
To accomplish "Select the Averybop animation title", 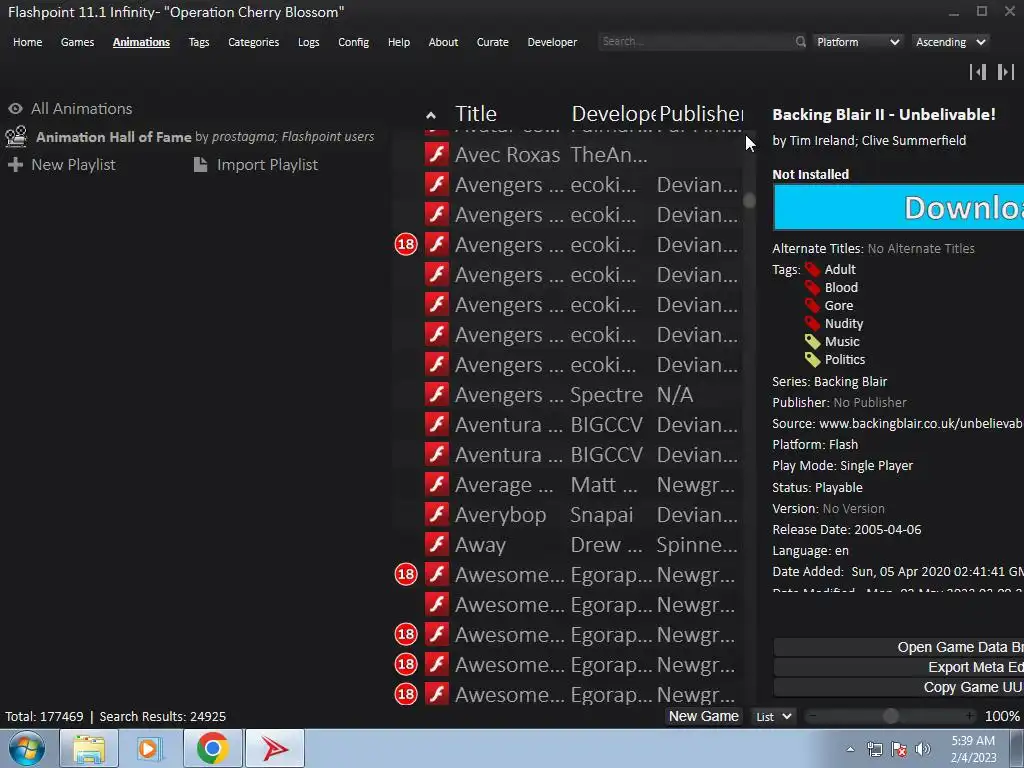I will click(x=500, y=515).
